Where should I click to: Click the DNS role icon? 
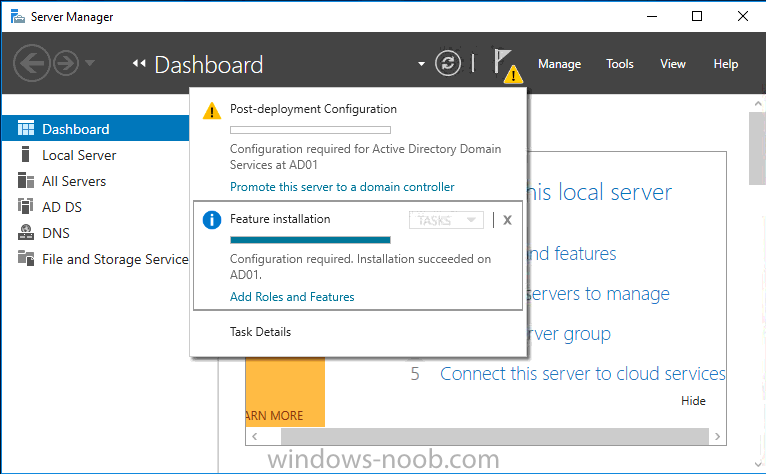pyautogui.click(x=26, y=232)
